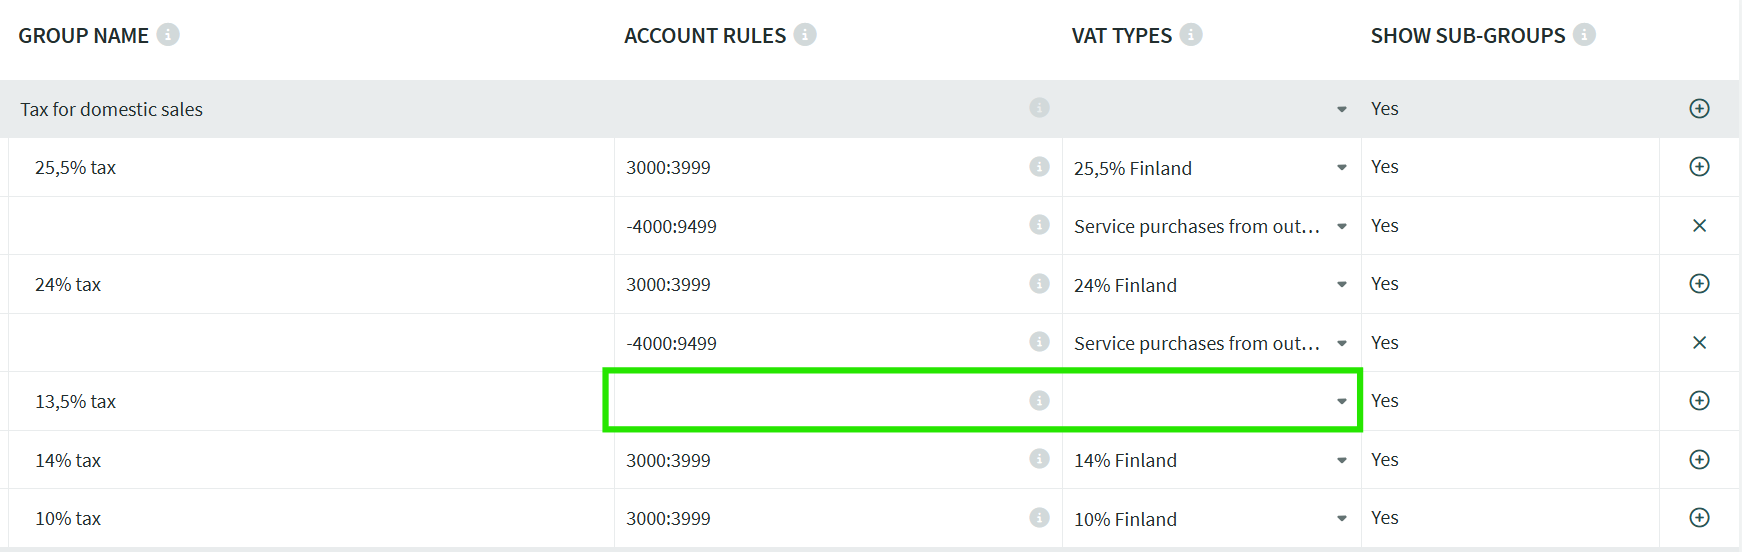
Task: Click plus icon on 10% tax row
Action: 1699,518
